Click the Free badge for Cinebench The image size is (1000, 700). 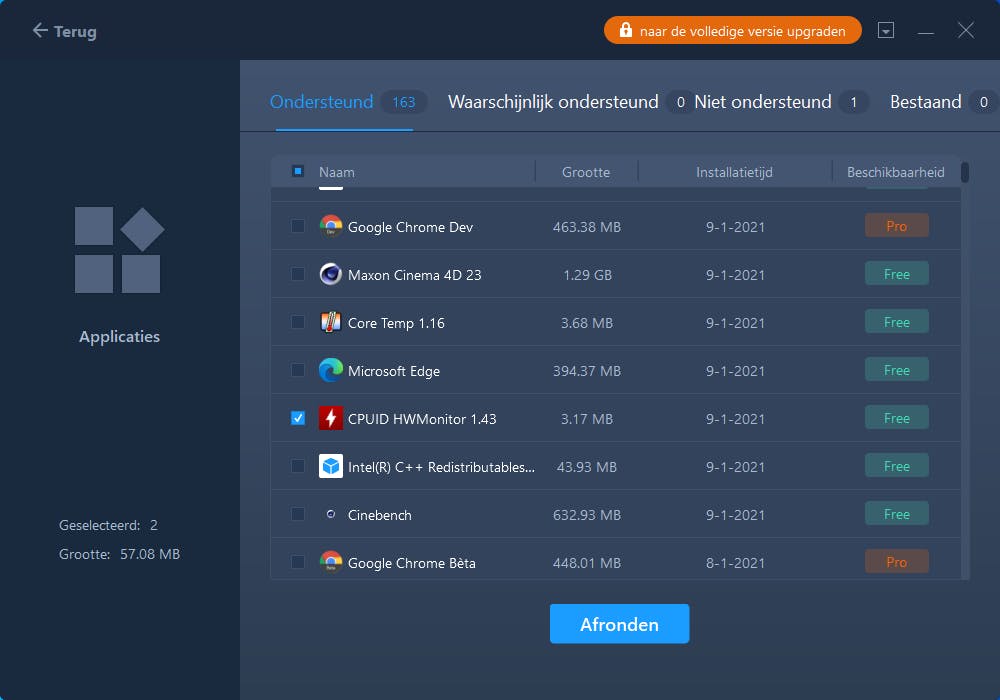(x=896, y=514)
